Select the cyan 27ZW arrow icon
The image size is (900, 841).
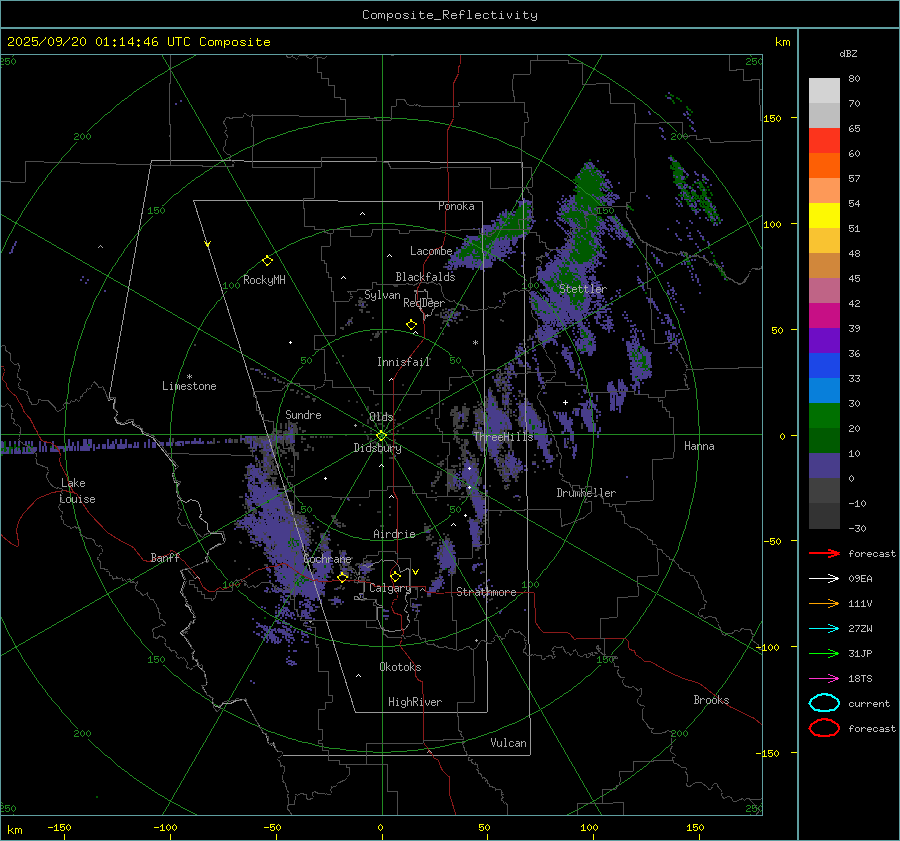[824, 628]
